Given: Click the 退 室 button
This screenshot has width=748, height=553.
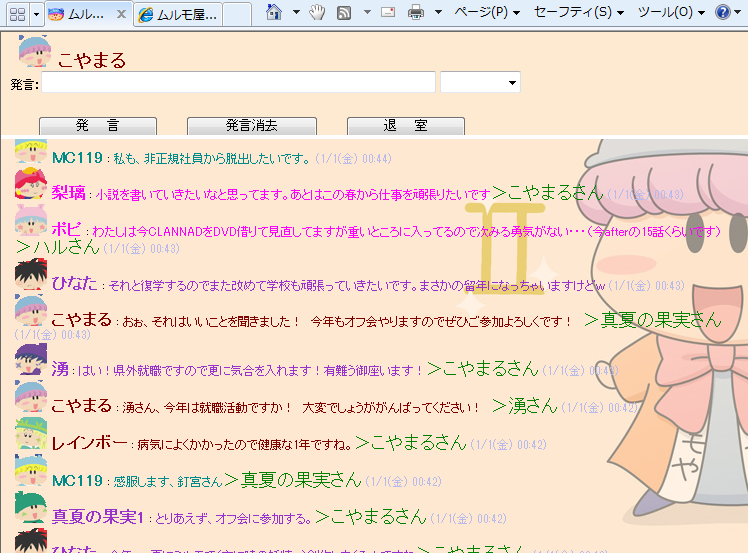Looking at the screenshot, I should tap(406, 125).
